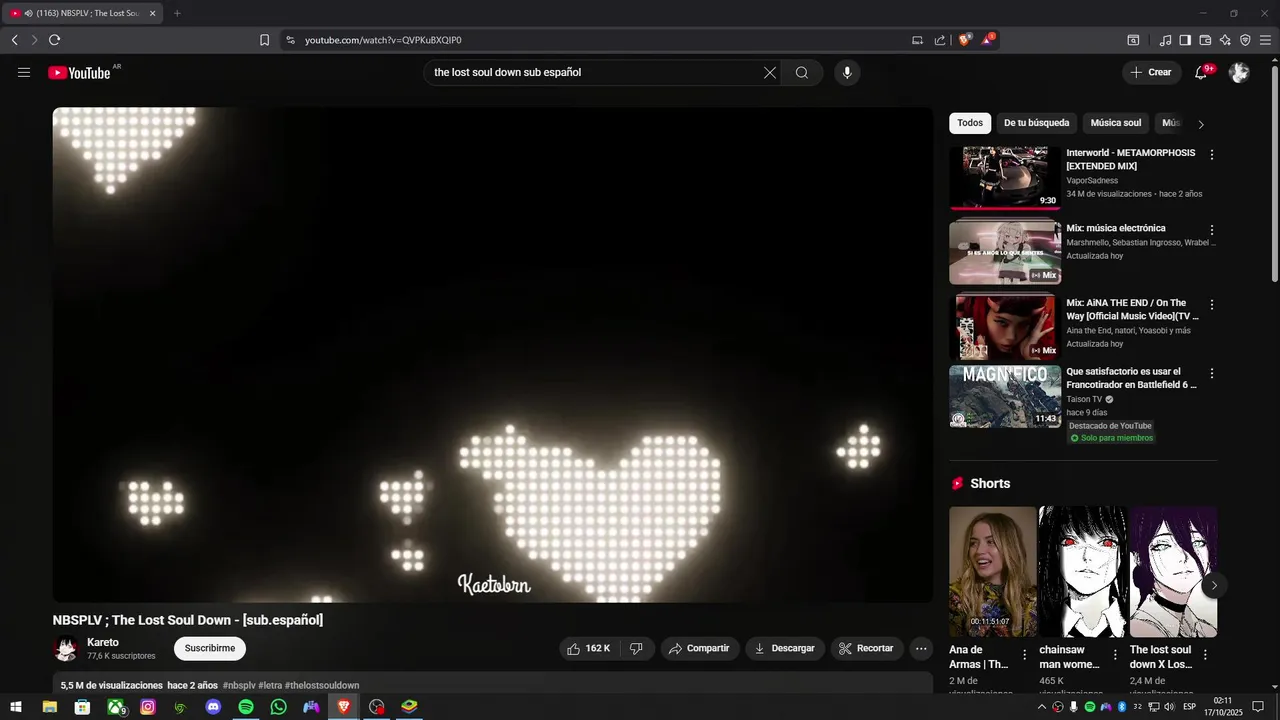Image resolution: width=1280 pixels, height=720 pixels.
Task: Select the Música soul filter chip
Action: click(x=1115, y=123)
